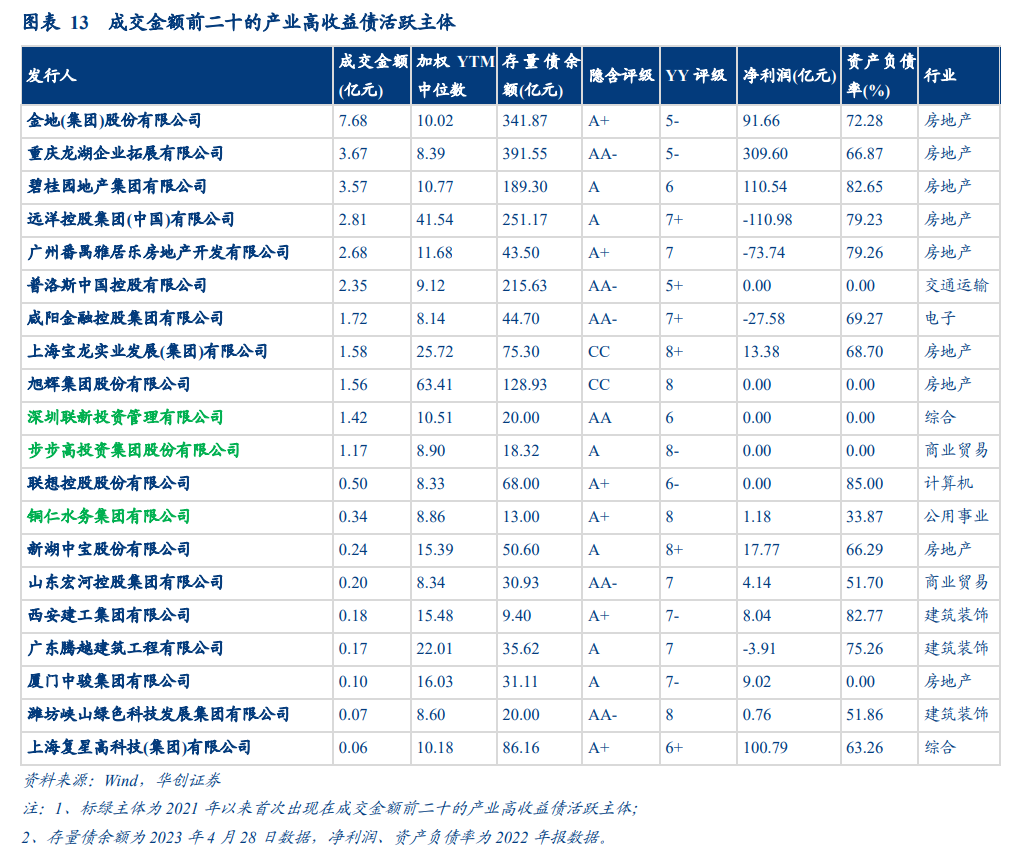Viewport: 1013px width, 857px height.
Task: Click the YY 评级 column header
Action: pyautogui.click(x=696, y=76)
